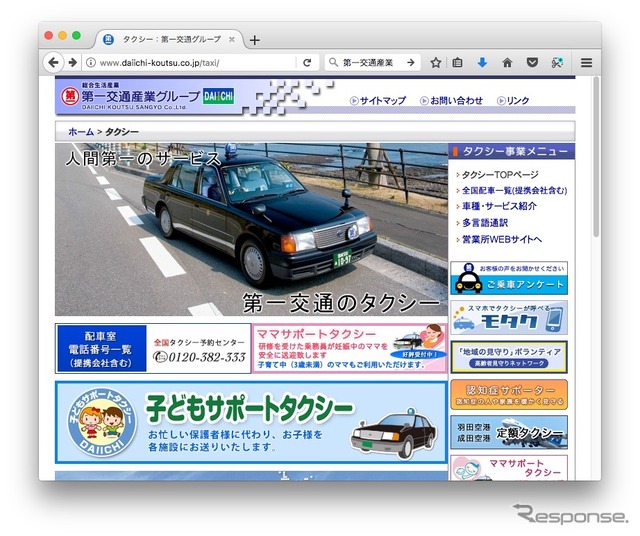
Task: Open sidebar ママサポートタクシー banner at bottom
Action: click(x=509, y=468)
